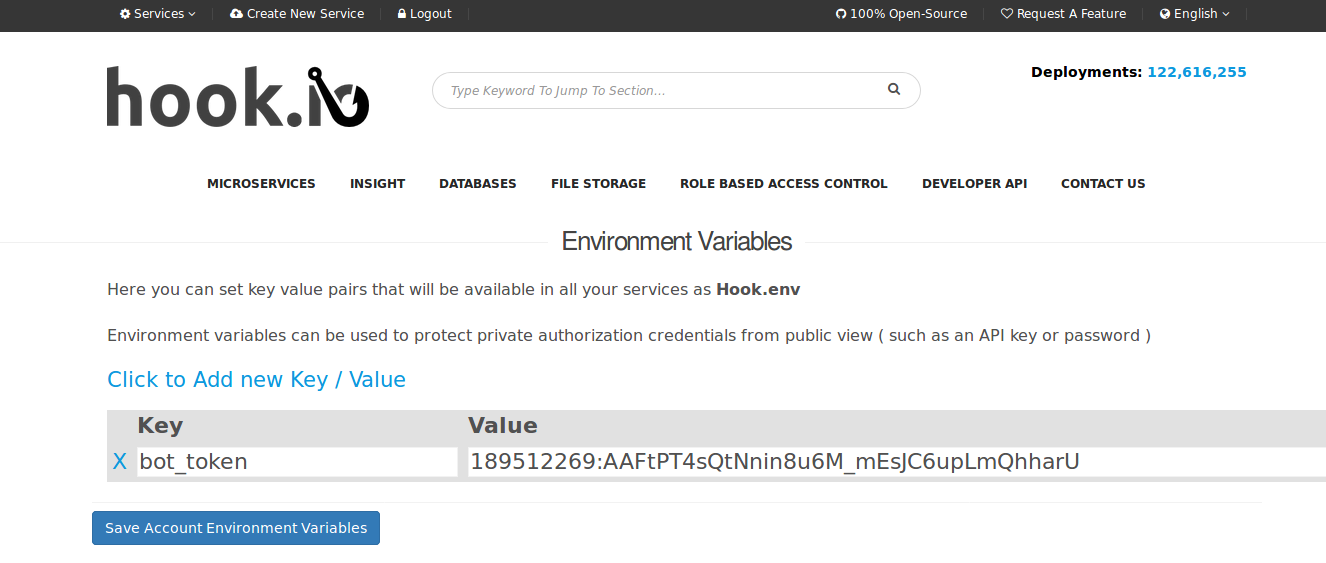Open the Services dropdown menu
The height and width of the screenshot is (563, 1326).
158,14
